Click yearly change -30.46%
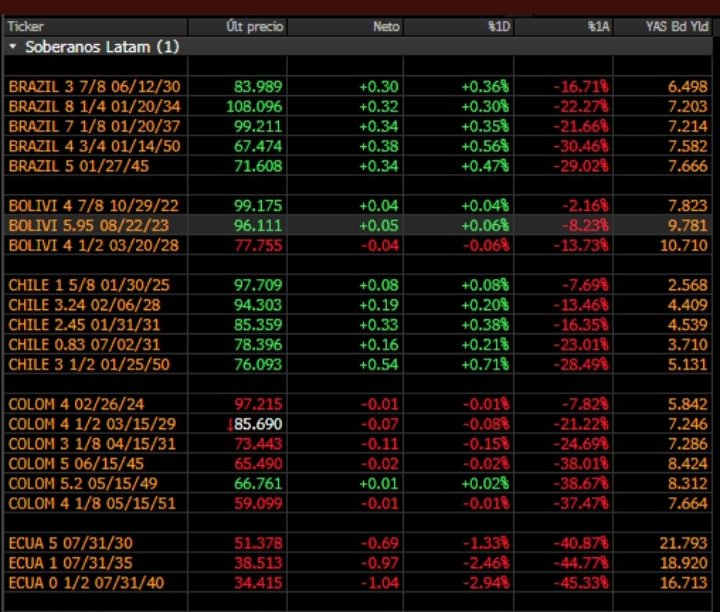Image resolution: width=720 pixels, height=612 pixels. click(x=581, y=146)
